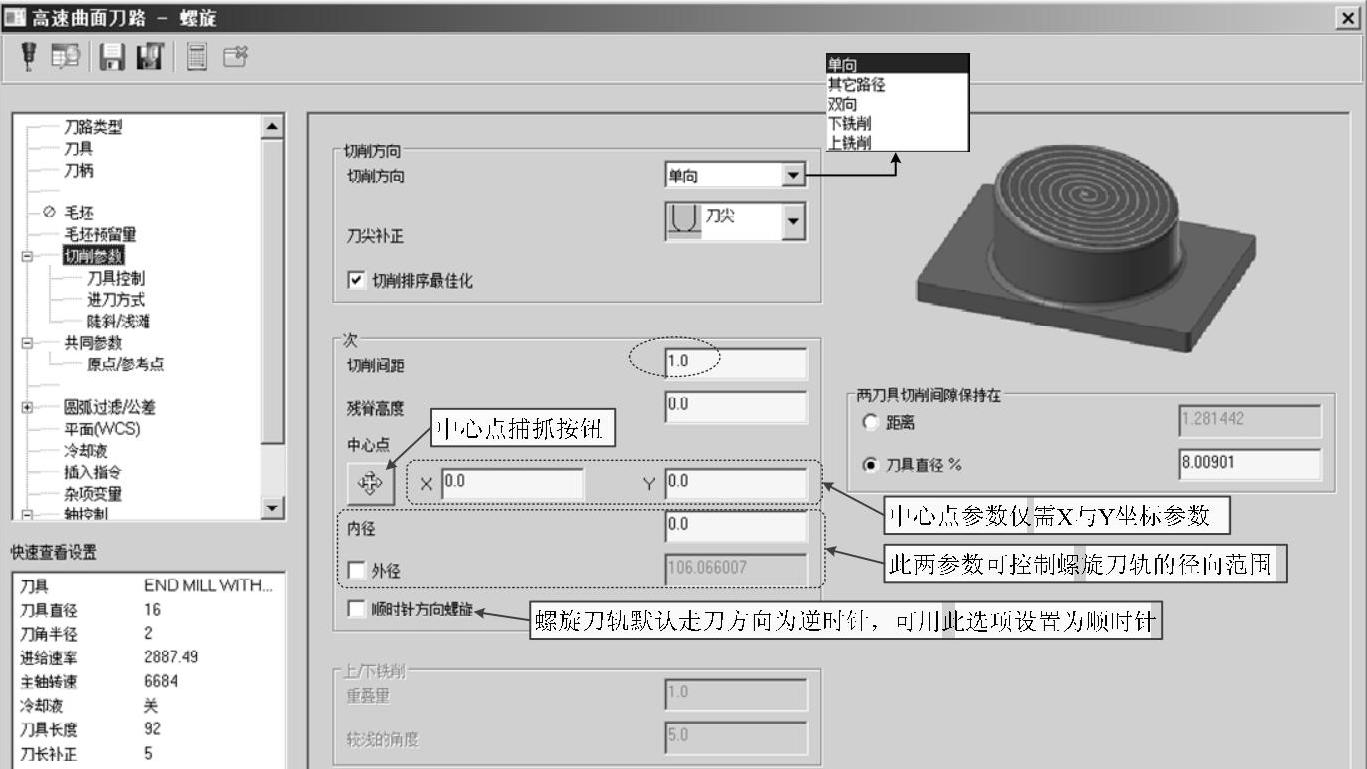
Task: Click the tree scrollbar up arrow
Action: (272, 126)
